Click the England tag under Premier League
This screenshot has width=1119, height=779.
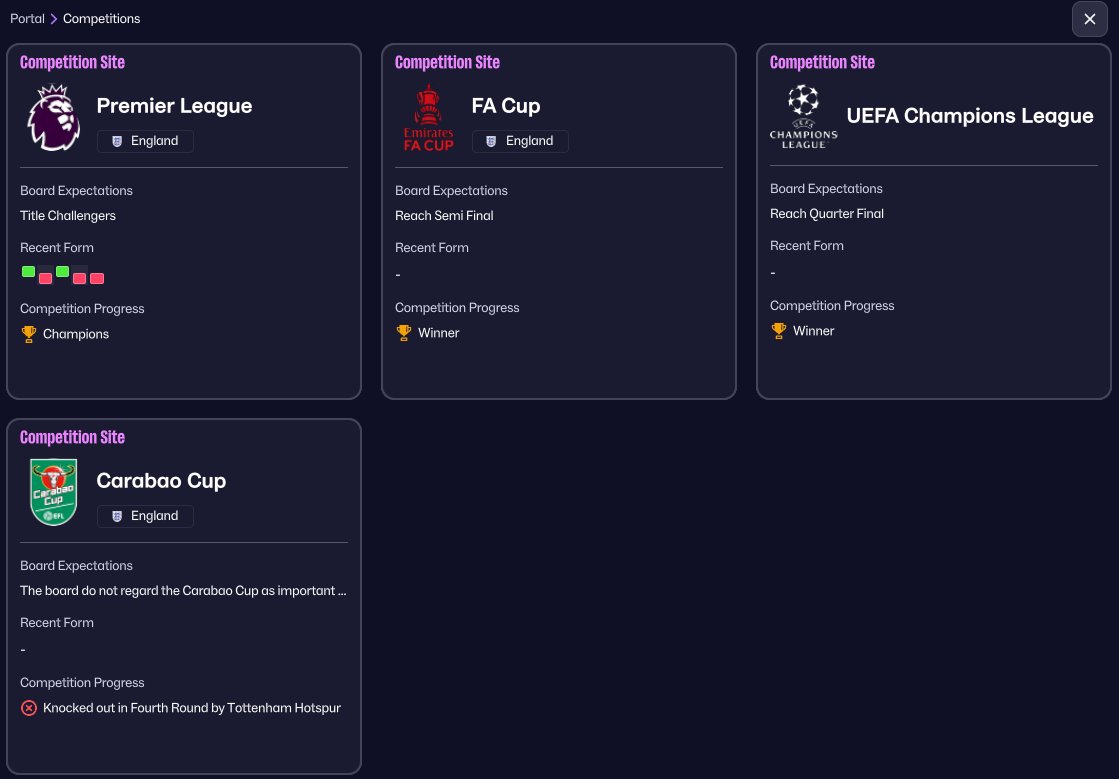click(145, 141)
